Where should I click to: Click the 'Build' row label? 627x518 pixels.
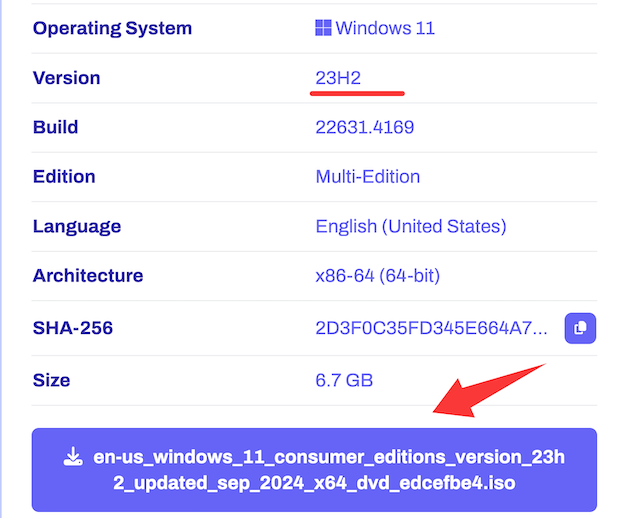point(55,127)
